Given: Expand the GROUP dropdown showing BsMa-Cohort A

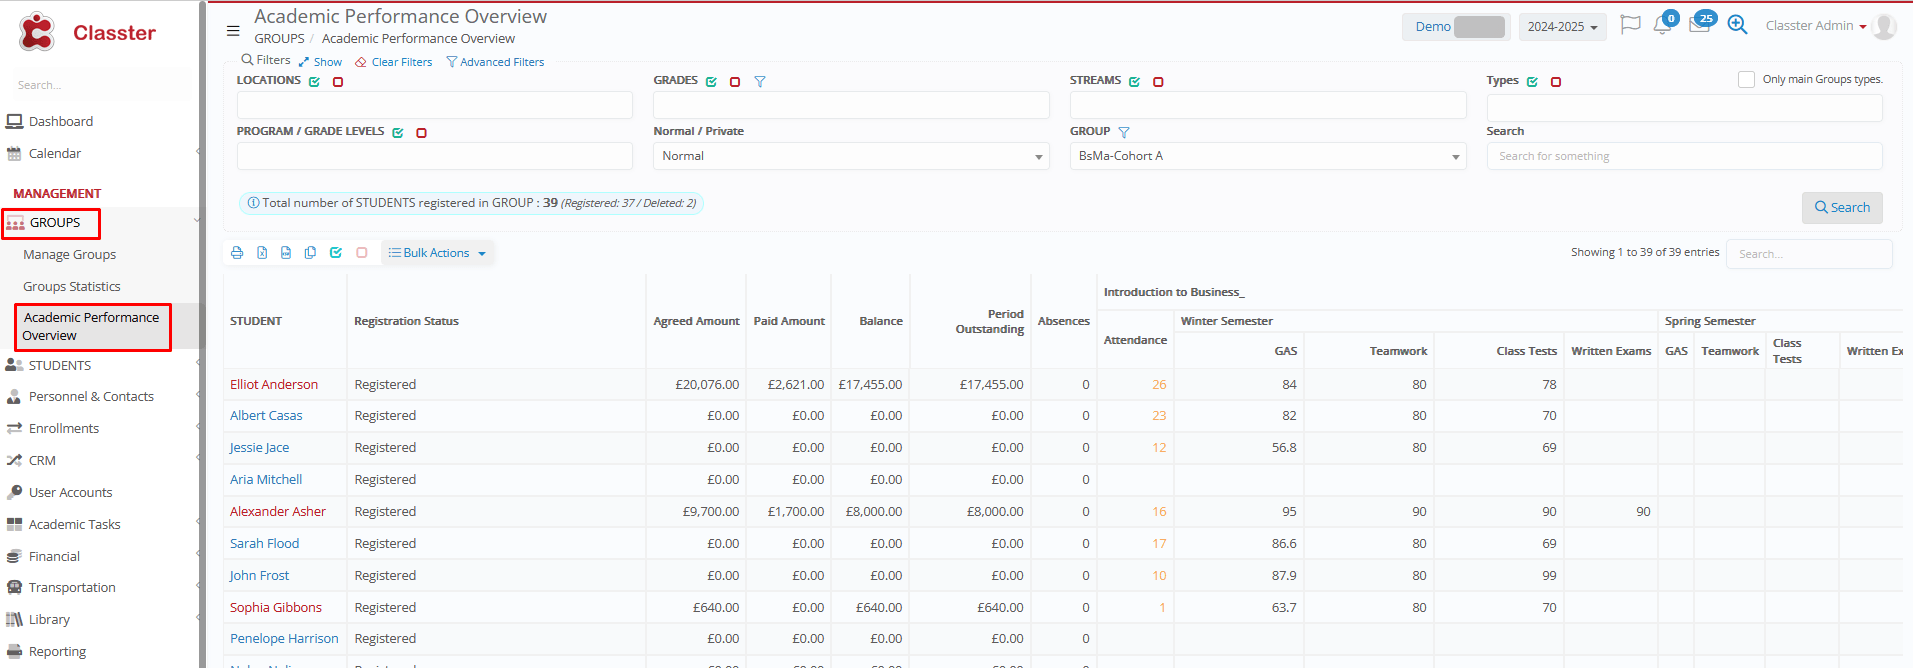Looking at the screenshot, I should click(1267, 157).
